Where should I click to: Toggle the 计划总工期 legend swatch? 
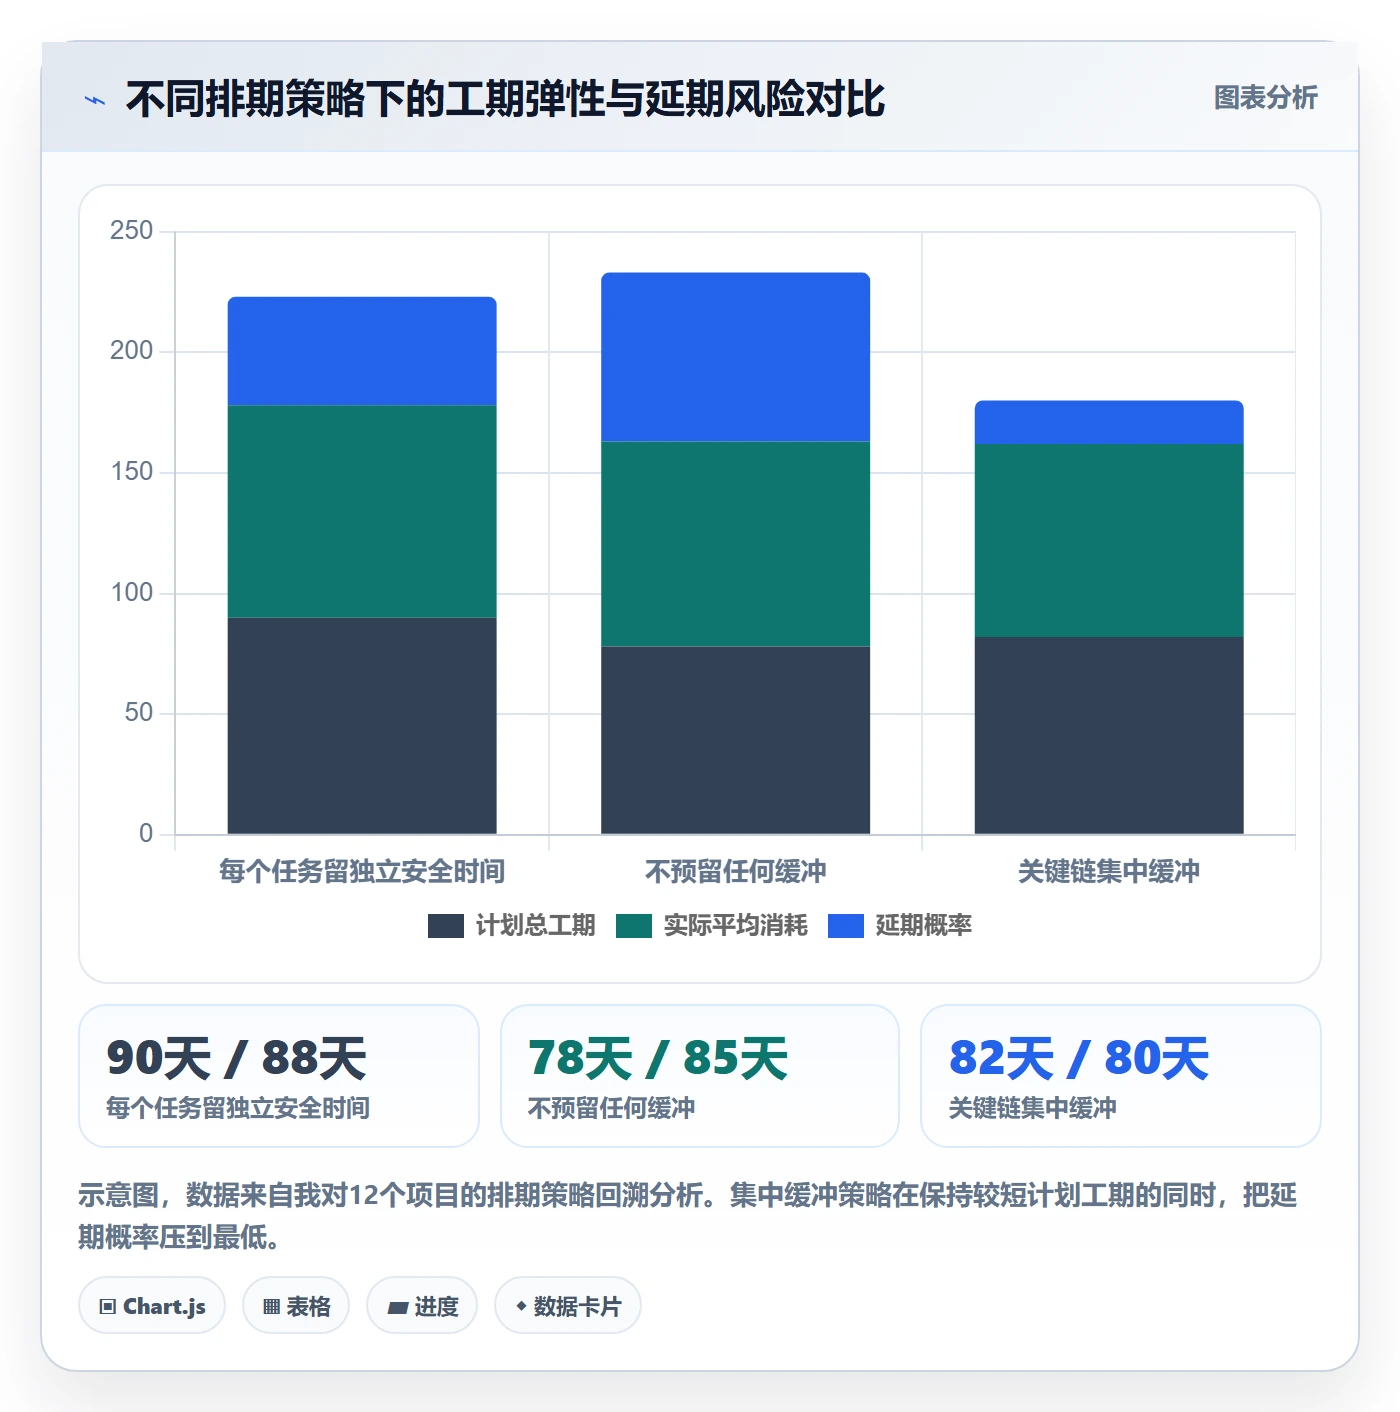(x=445, y=926)
